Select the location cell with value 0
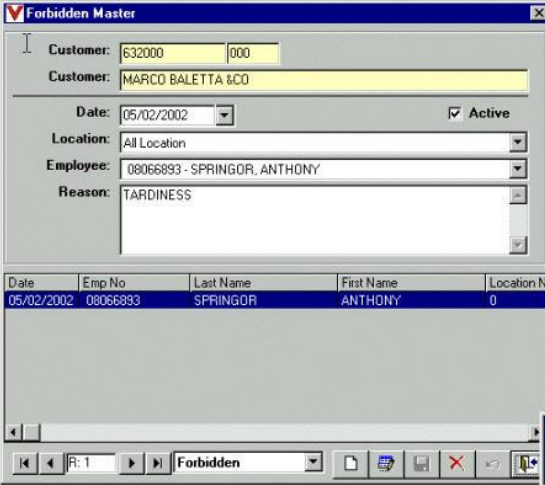Viewport: 545px width, 485px height. coord(515,300)
